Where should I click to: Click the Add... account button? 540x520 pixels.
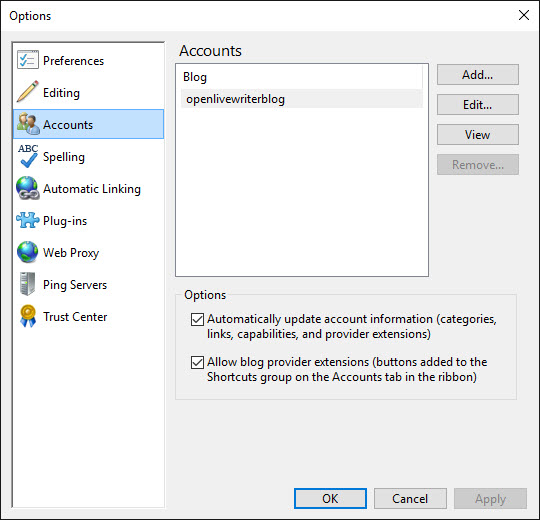478,74
